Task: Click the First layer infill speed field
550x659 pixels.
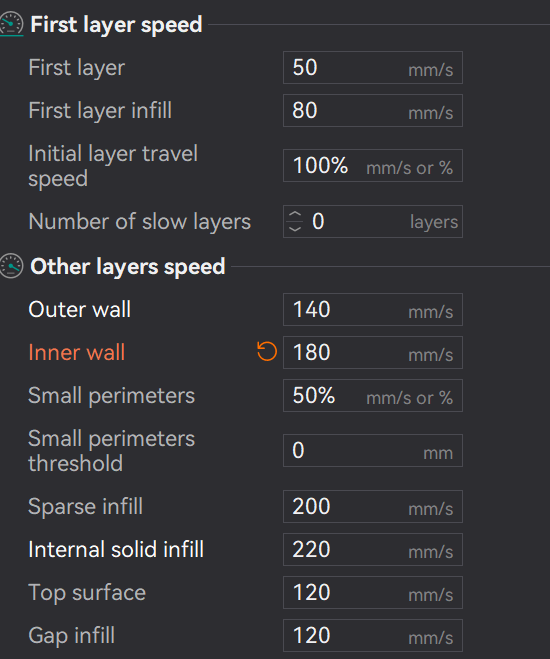Action: coord(373,111)
